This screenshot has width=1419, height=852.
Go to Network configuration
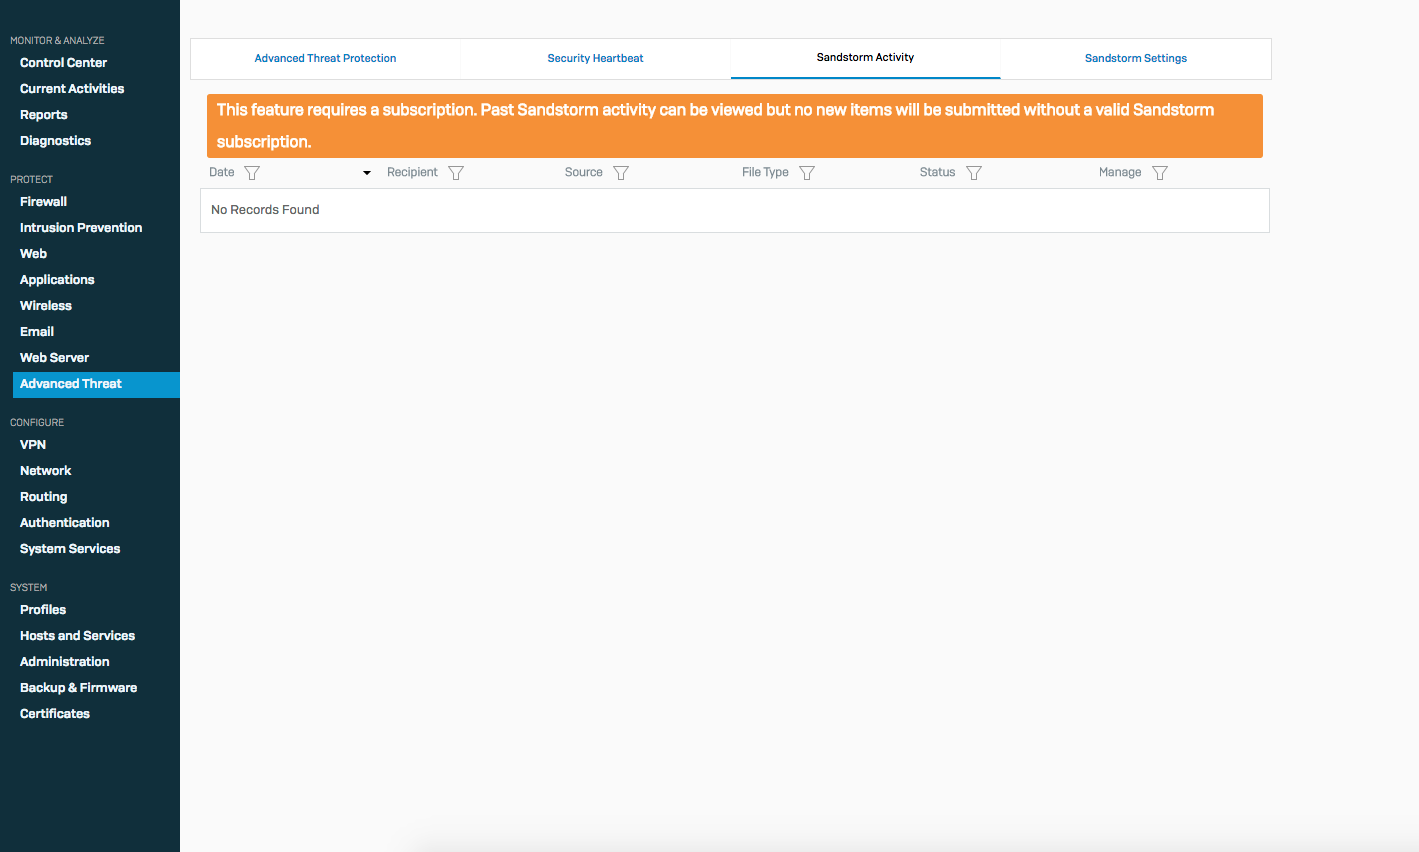(46, 471)
